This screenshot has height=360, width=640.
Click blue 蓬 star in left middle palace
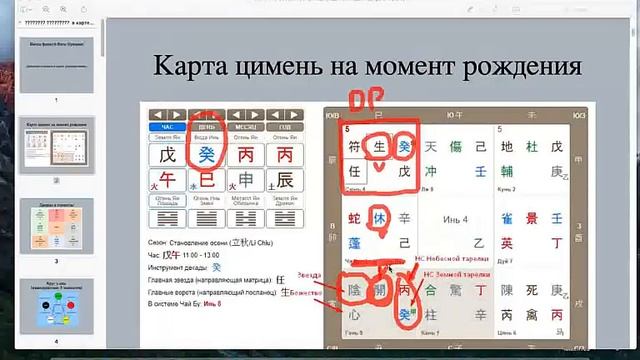354,243
